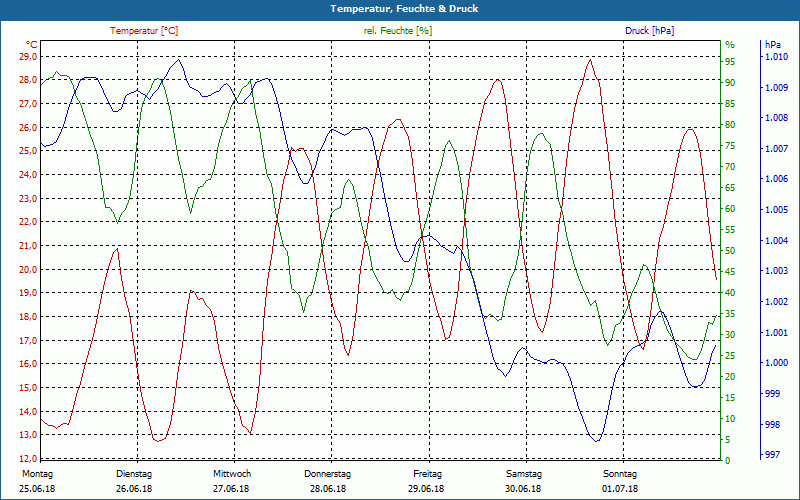The width and height of the screenshot is (800, 500).
Task: Select the 'Dienstag' day label
Action: 134,474
